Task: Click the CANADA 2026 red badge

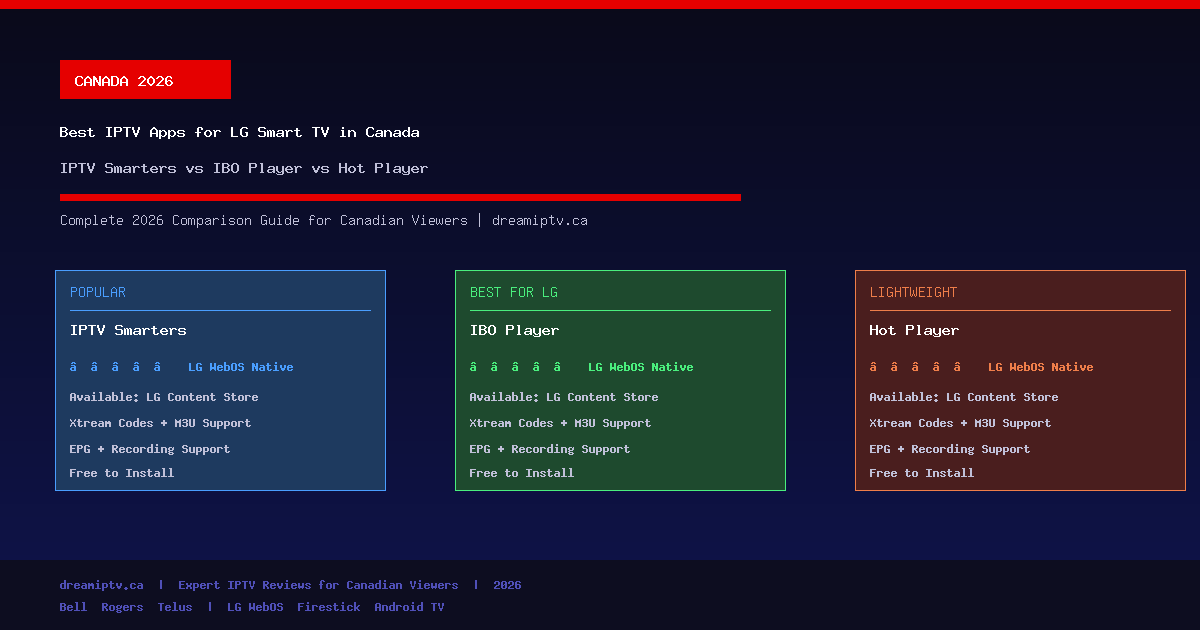Action: [x=145, y=80]
